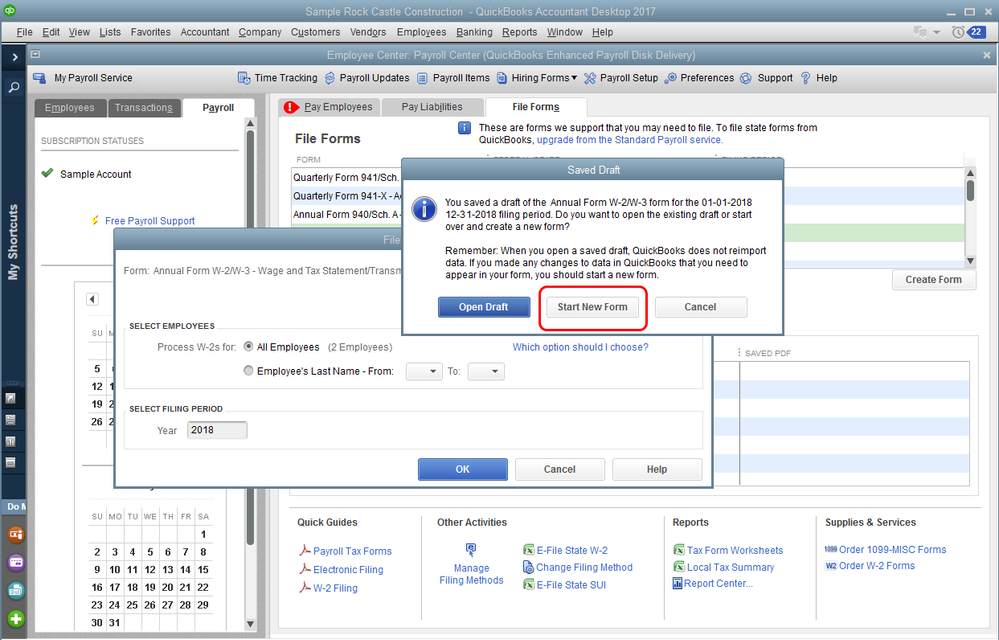Switch to the Pay Liabilities tab
The image size is (999, 640).
coord(432,107)
